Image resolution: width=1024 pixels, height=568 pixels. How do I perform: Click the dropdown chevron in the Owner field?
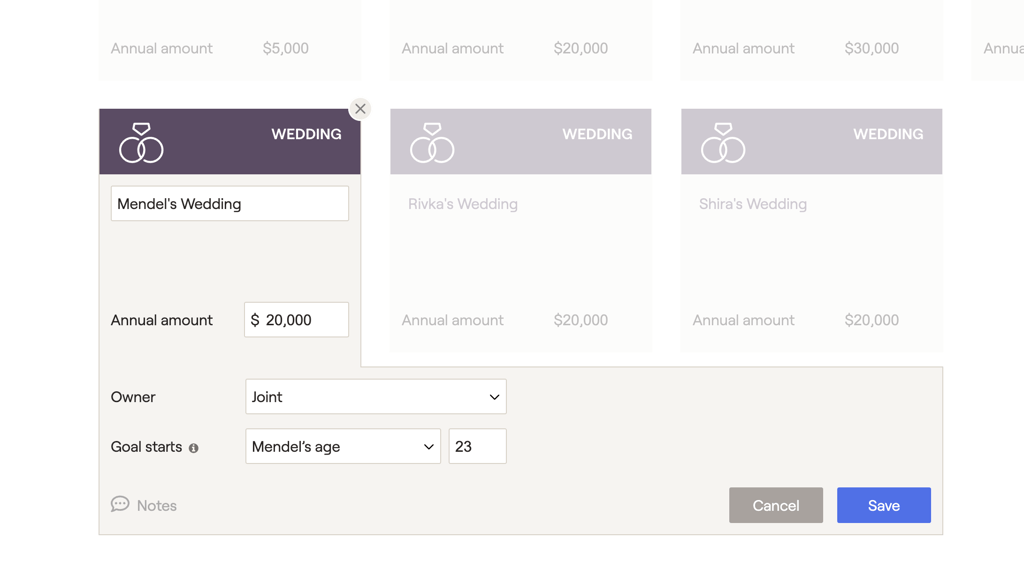[x=494, y=397]
